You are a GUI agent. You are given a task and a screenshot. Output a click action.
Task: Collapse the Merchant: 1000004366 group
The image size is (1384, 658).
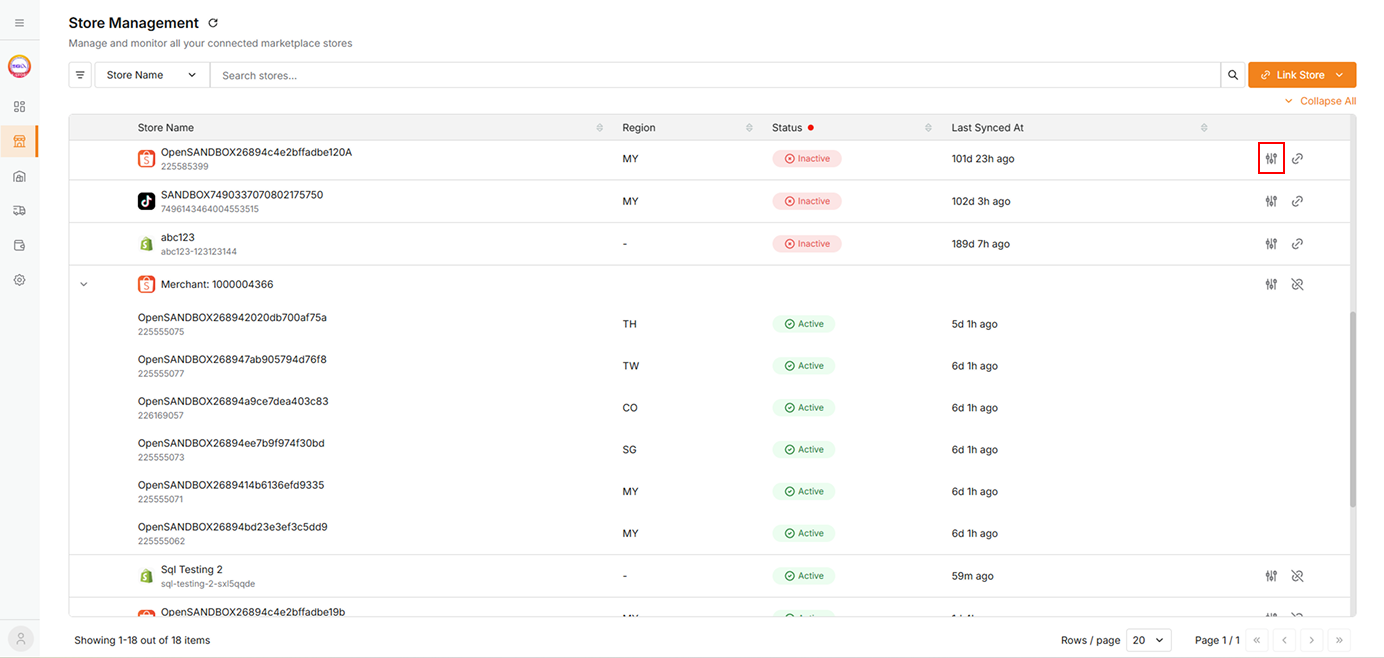[x=84, y=285]
